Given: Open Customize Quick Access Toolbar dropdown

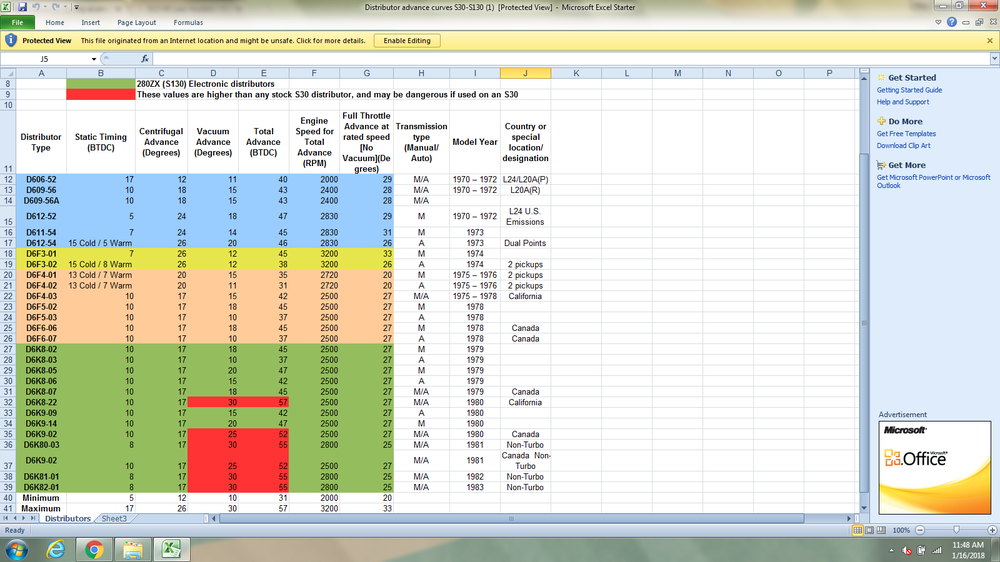Looking at the screenshot, I should (x=76, y=8).
